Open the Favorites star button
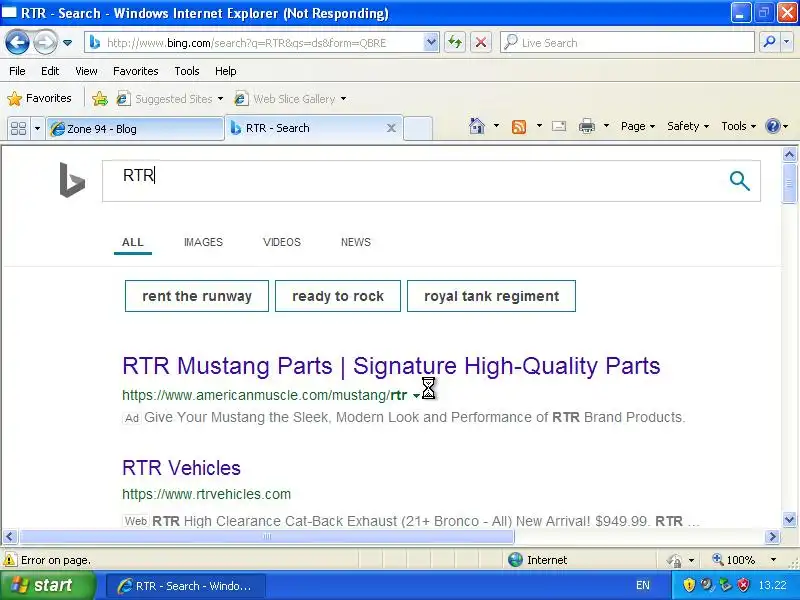 (39, 98)
